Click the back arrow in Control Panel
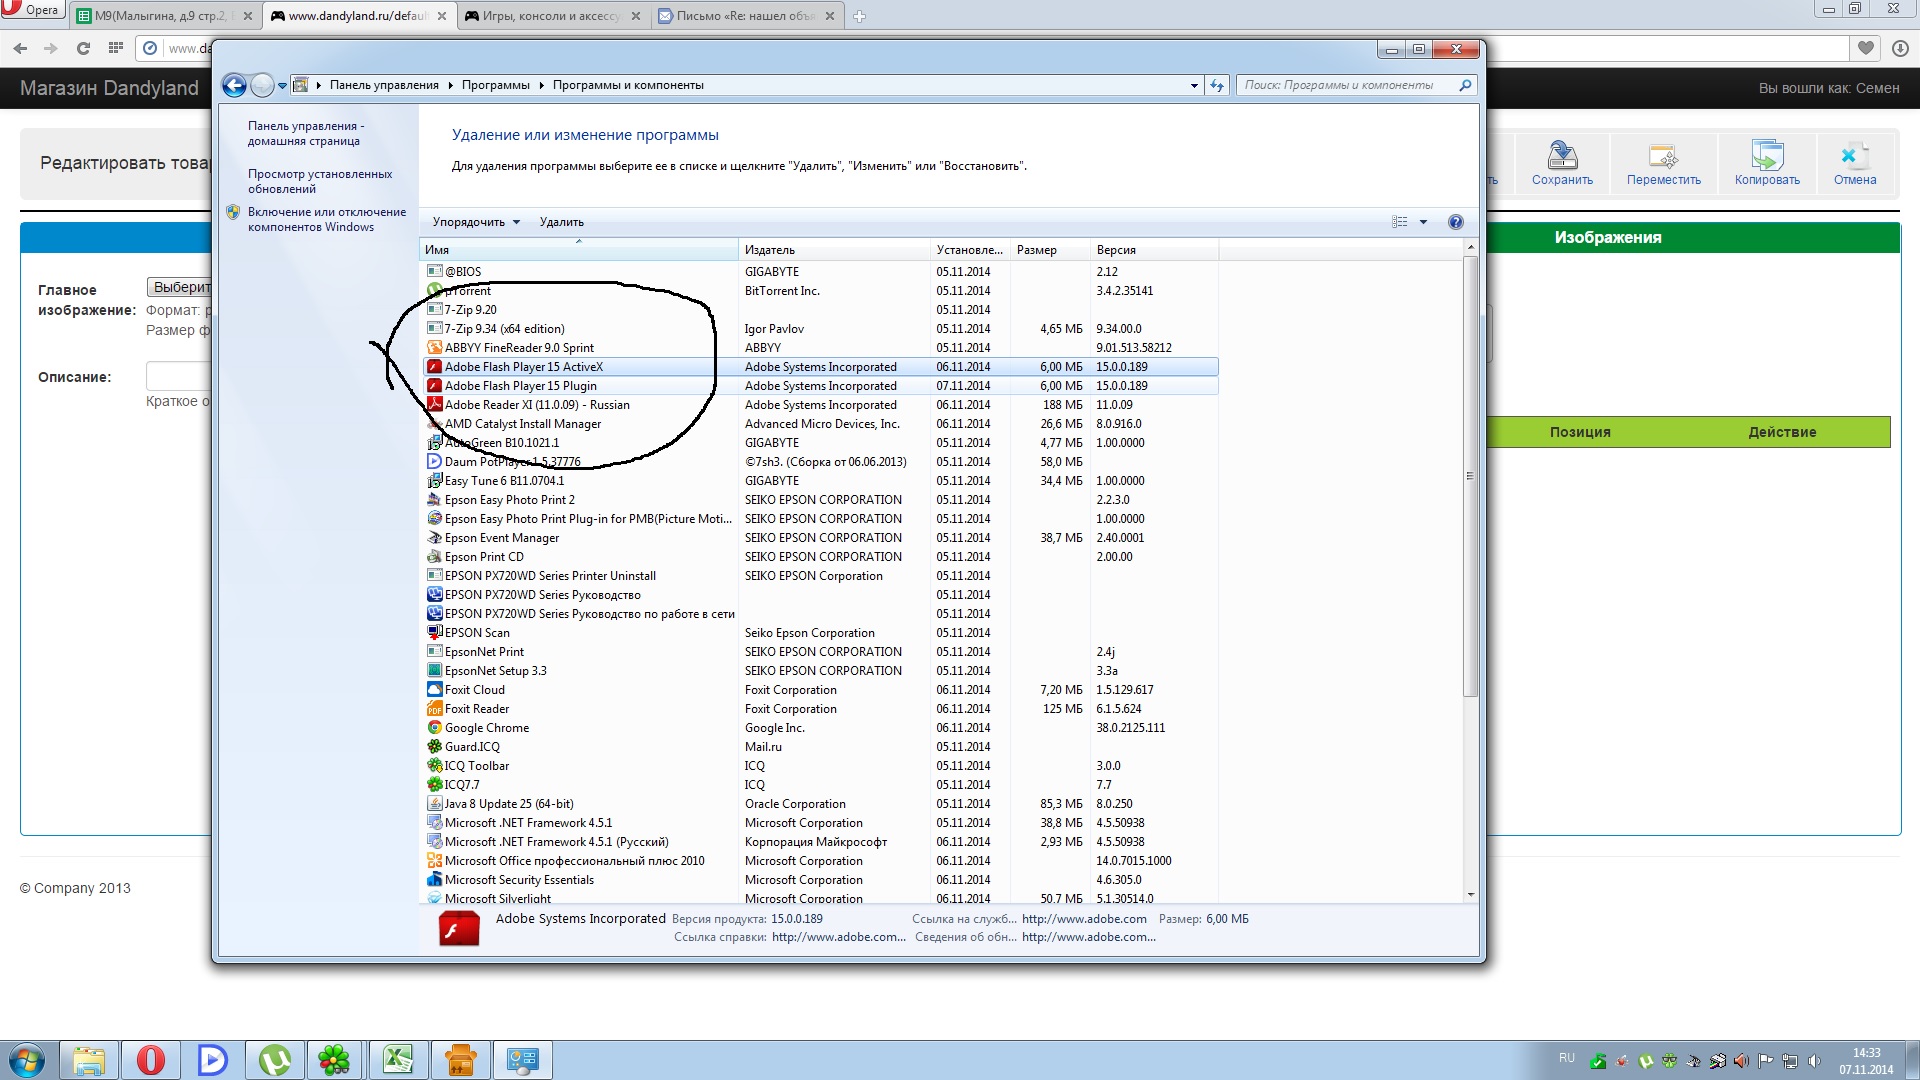The height and width of the screenshot is (1080, 1920). click(x=234, y=86)
